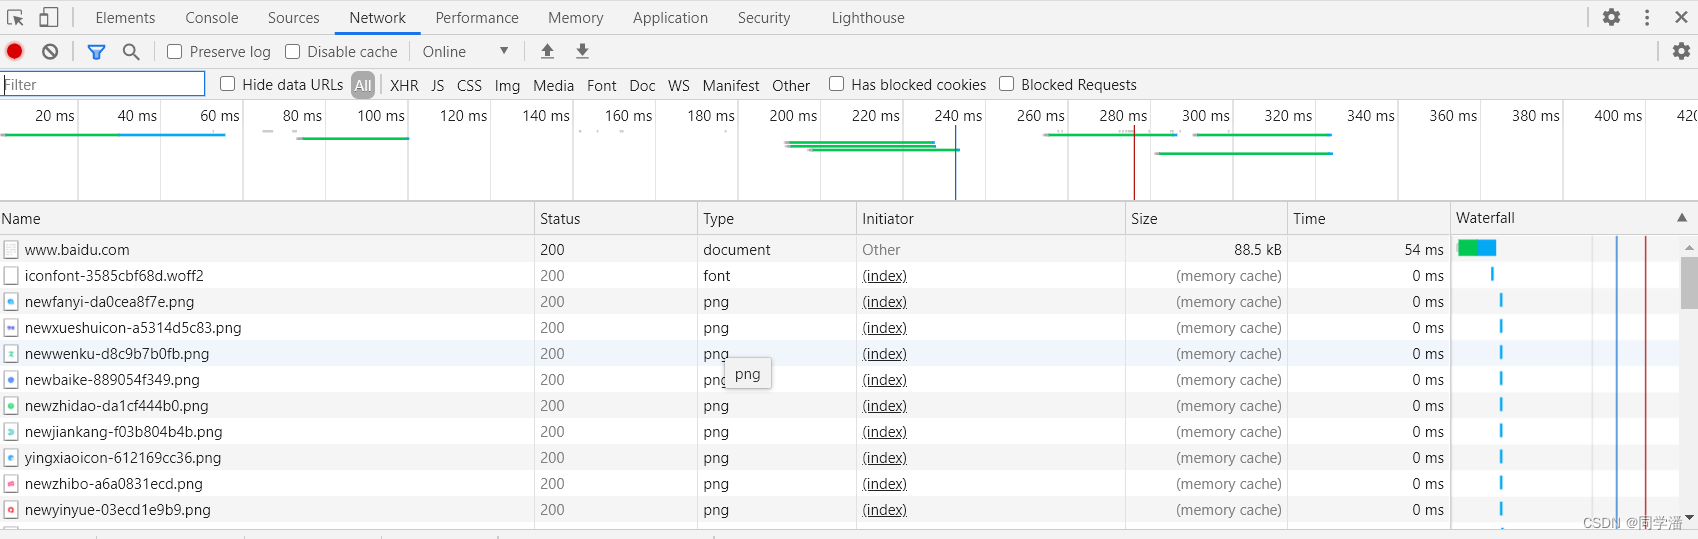
Task: Clear the network log
Action: pos(50,51)
